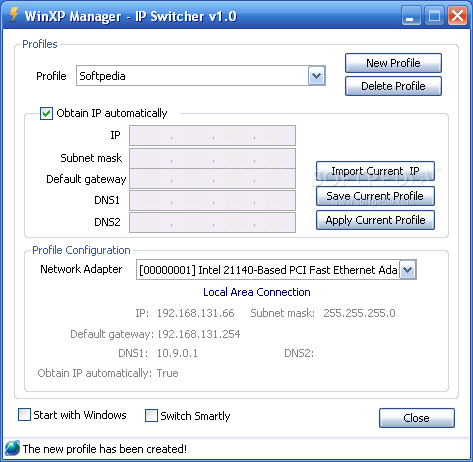Maximize the IP Switcher window

pos(434,15)
